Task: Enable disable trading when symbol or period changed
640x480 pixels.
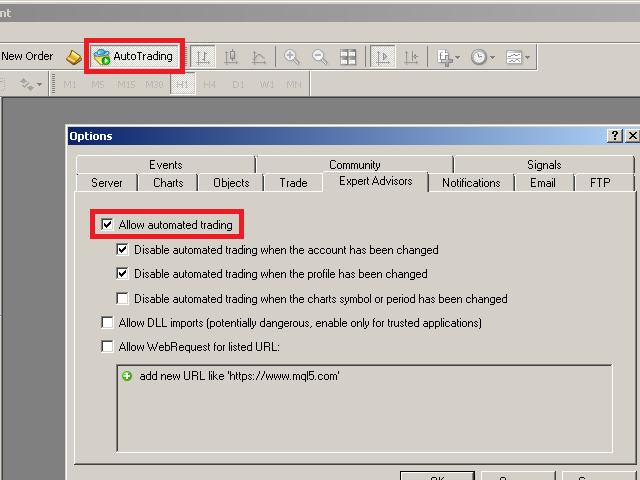Action: [x=122, y=298]
